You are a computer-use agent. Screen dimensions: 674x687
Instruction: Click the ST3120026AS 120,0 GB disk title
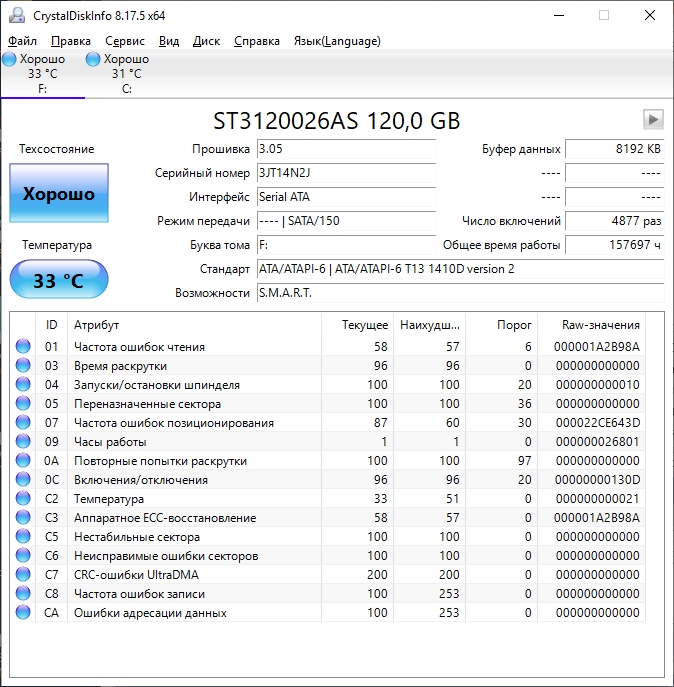tap(337, 121)
